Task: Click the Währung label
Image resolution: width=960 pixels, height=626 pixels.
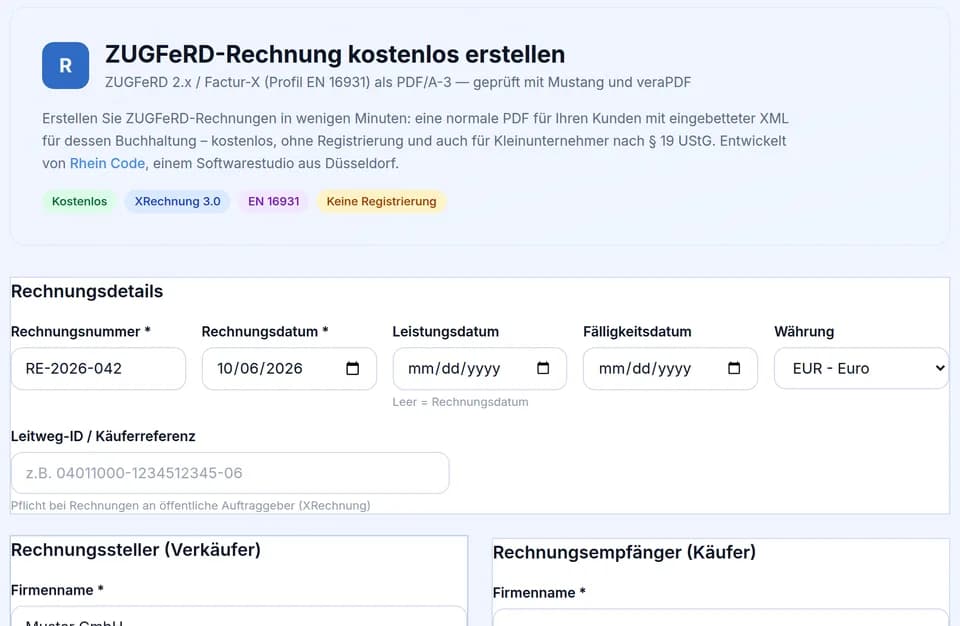Action: pos(804,331)
